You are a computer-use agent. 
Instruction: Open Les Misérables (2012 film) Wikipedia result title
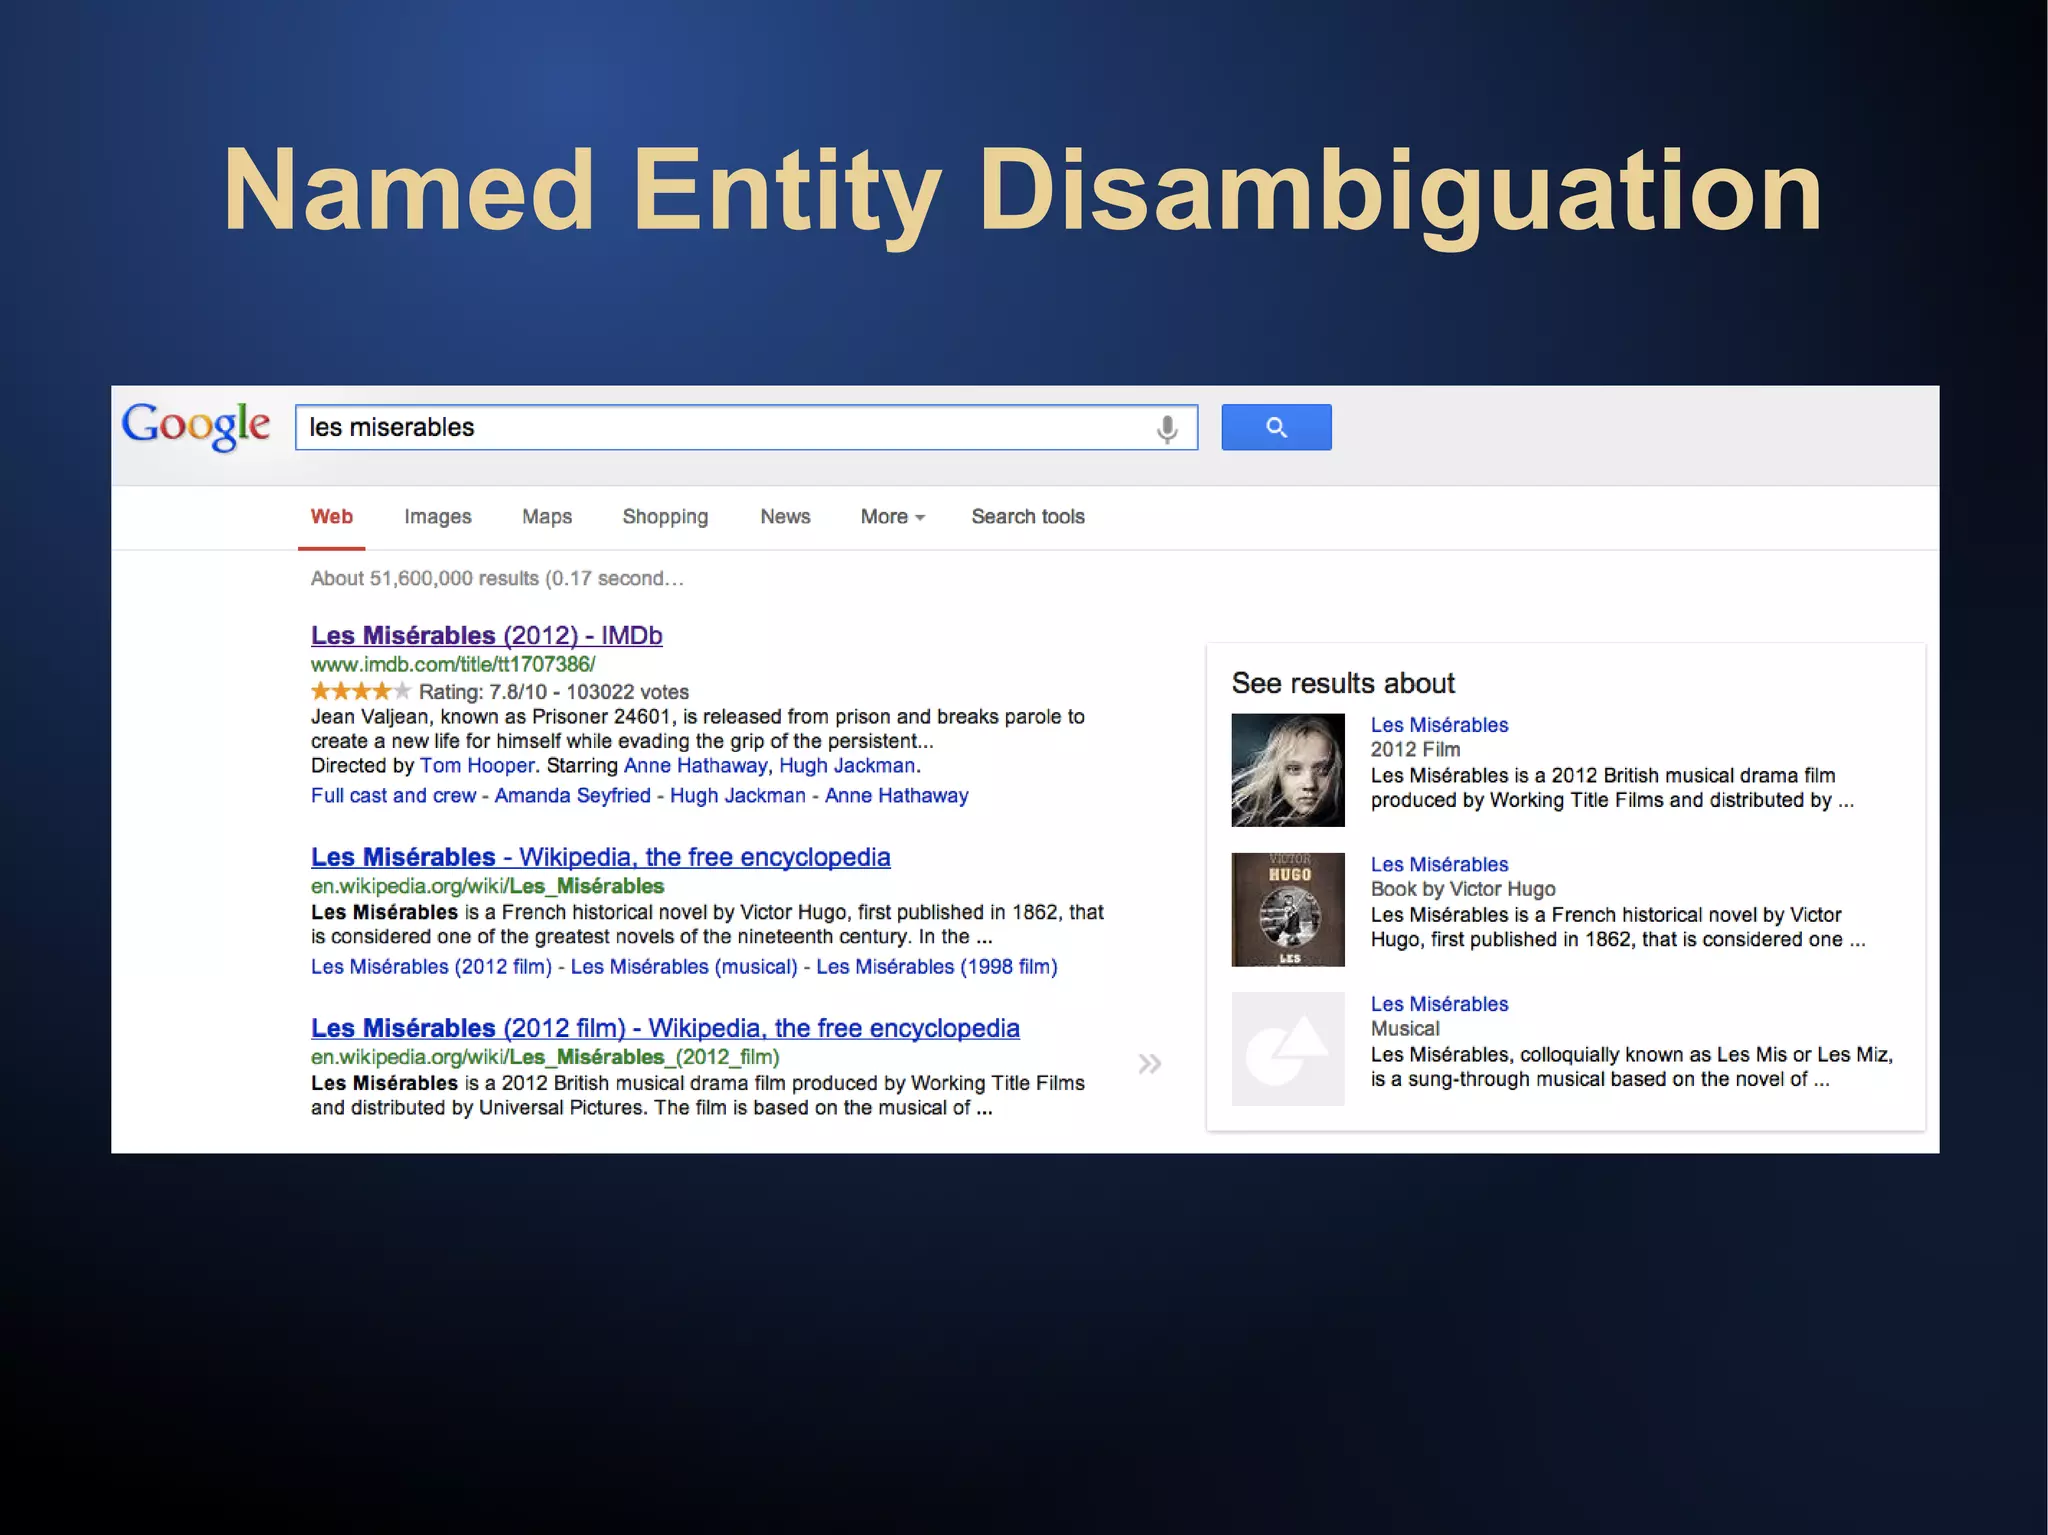tap(665, 1028)
